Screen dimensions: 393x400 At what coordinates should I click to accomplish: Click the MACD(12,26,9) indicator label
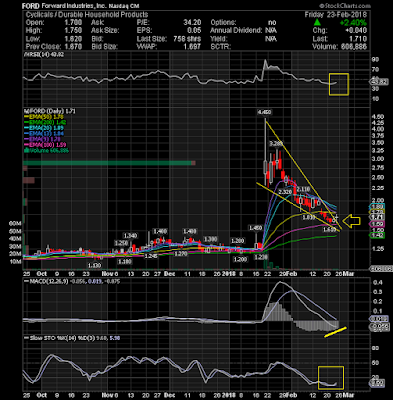click(49, 281)
